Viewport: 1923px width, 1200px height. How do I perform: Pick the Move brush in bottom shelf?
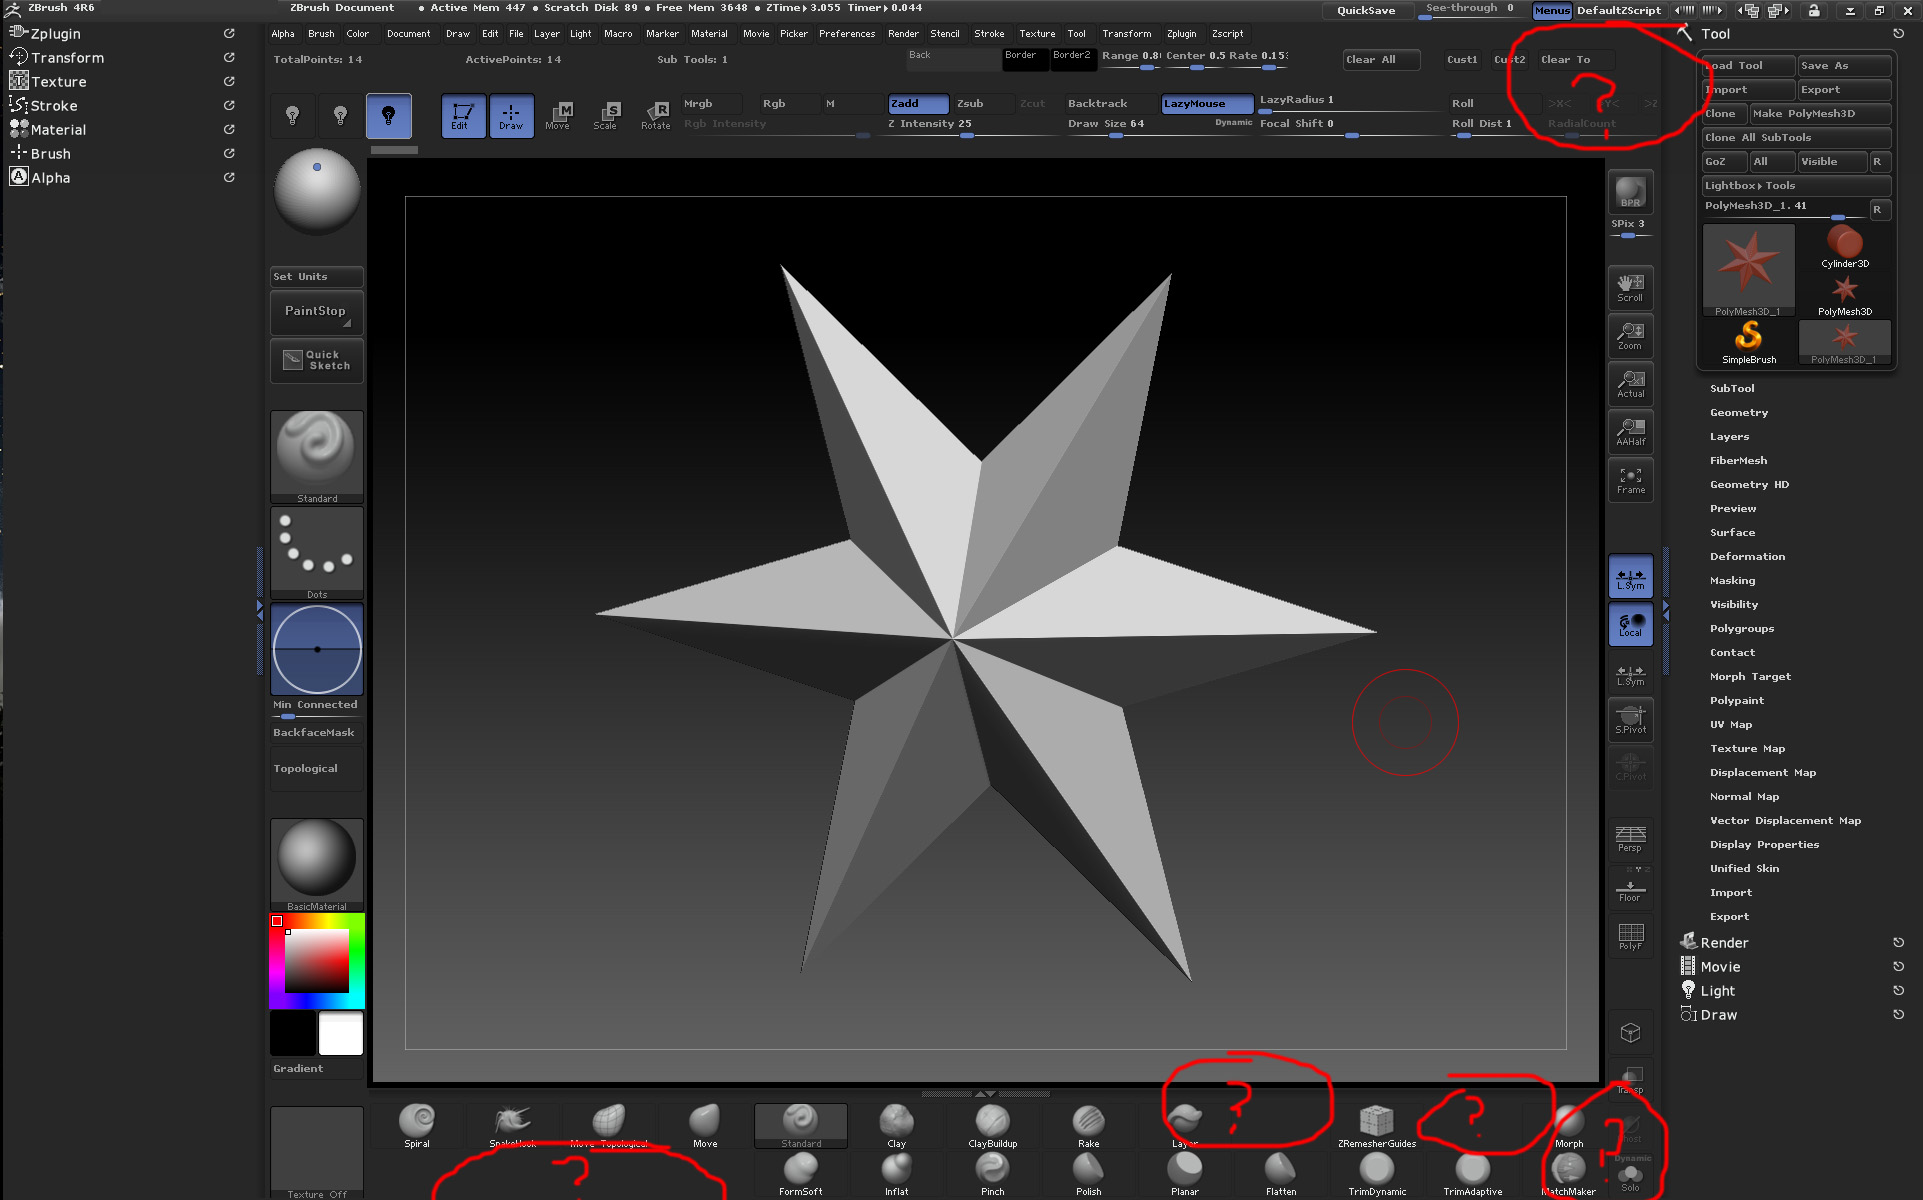point(705,1126)
